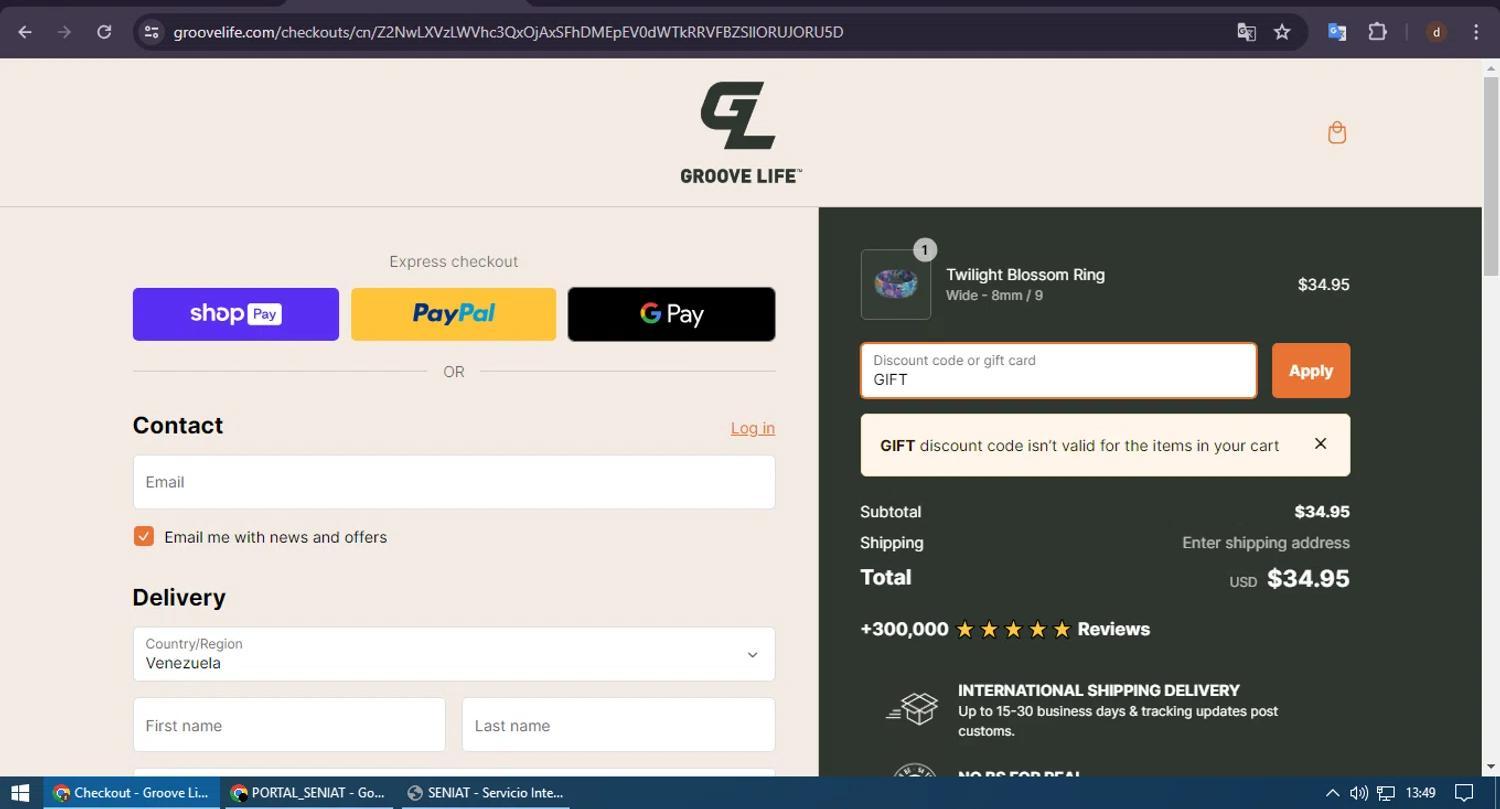Image resolution: width=1500 pixels, height=809 pixels.
Task: Click the Twilight Blossom Ring product name
Action: (x=1025, y=275)
